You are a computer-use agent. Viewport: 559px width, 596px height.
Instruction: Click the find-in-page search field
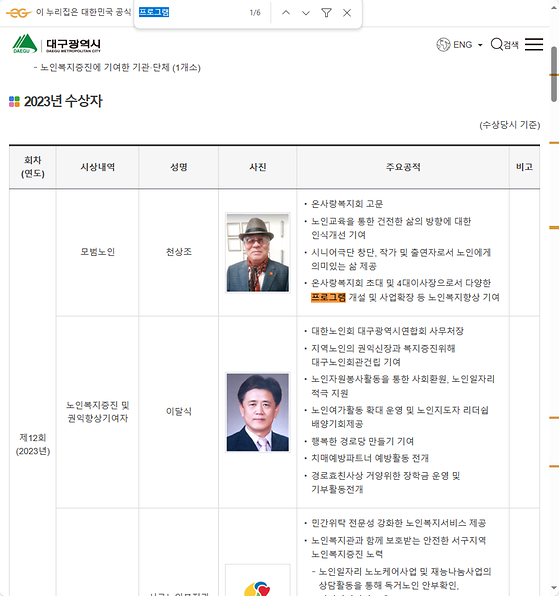tap(190, 13)
